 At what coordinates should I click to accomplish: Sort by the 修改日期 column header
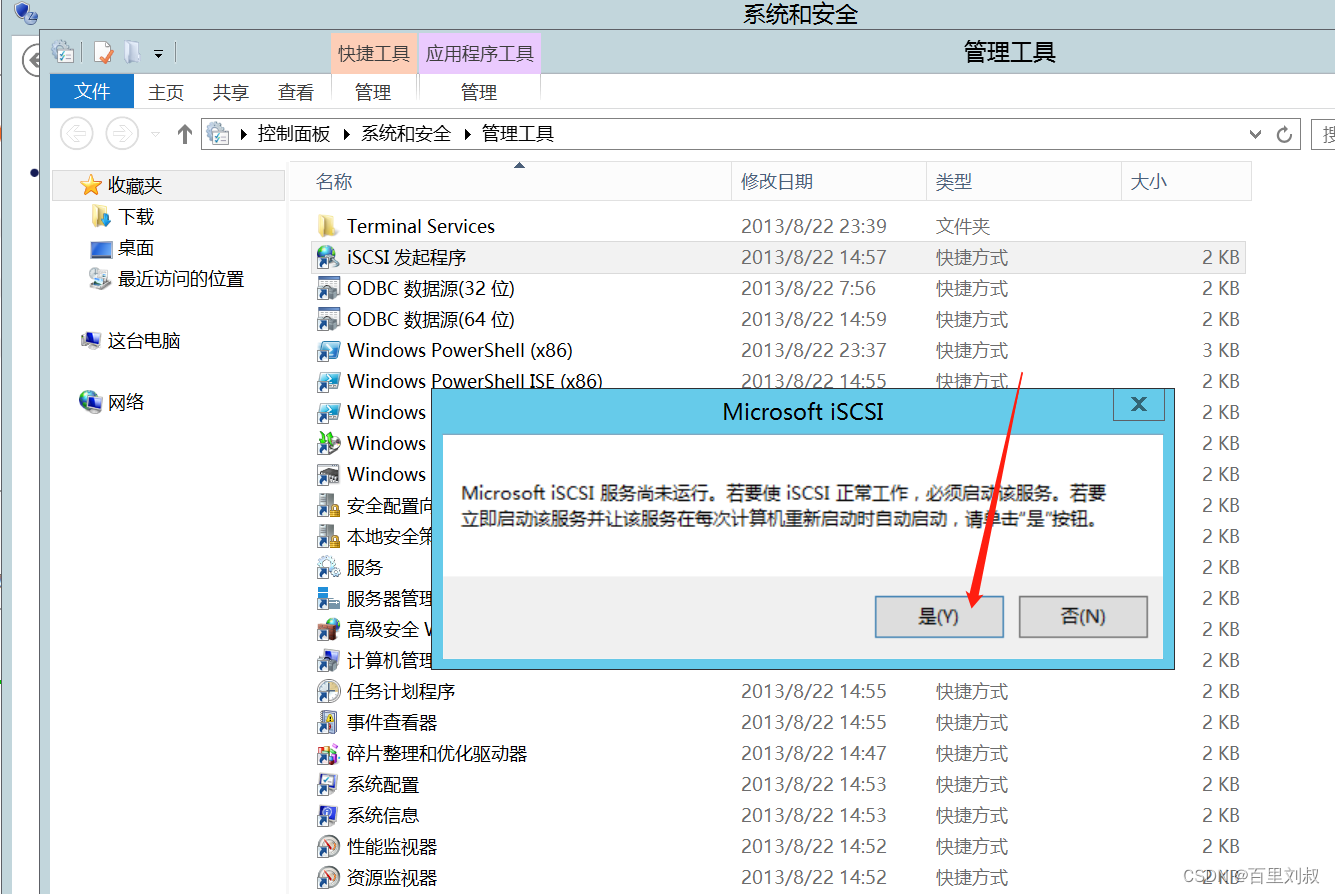[x=829, y=182]
